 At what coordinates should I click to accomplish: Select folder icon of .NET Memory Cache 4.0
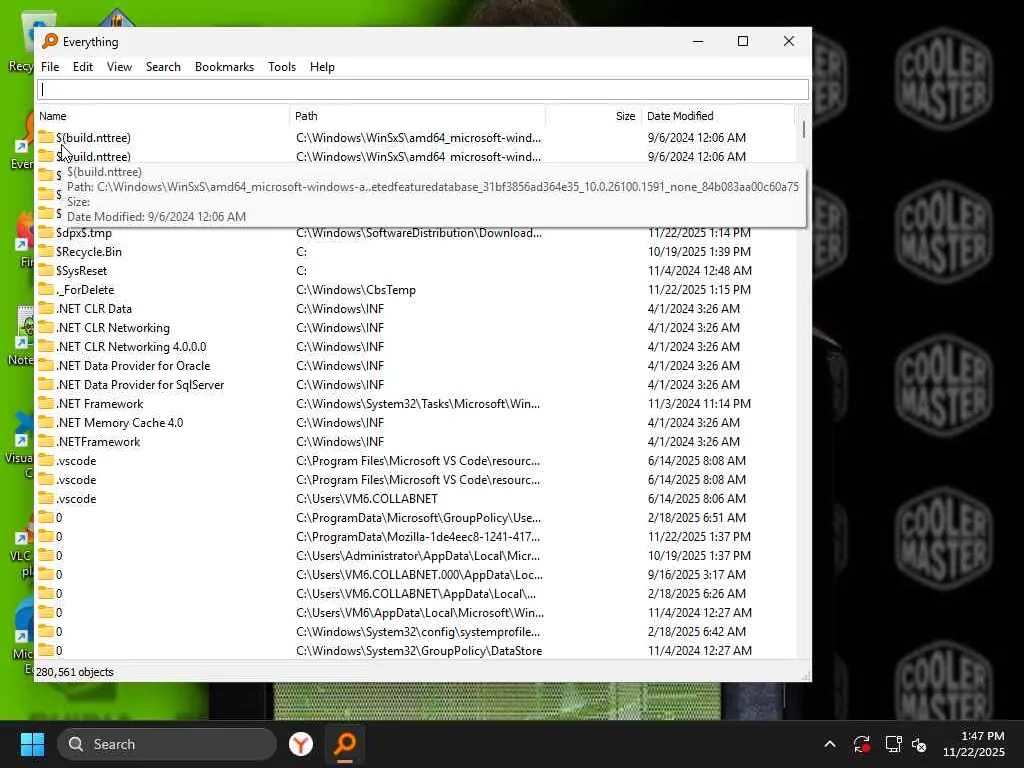pos(46,422)
